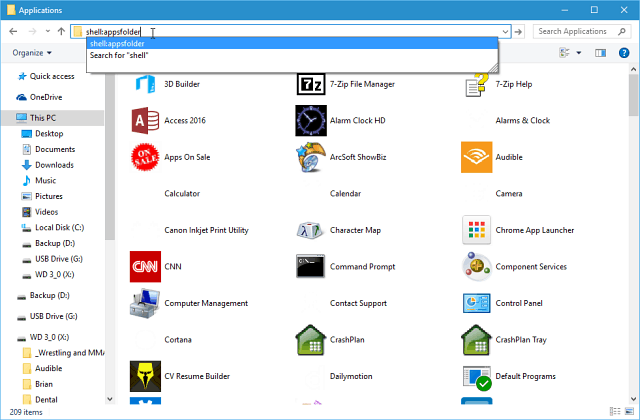Choose Search for "shell" suggestion
This screenshot has width=640, height=420.
pyautogui.click(x=292, y=55)
